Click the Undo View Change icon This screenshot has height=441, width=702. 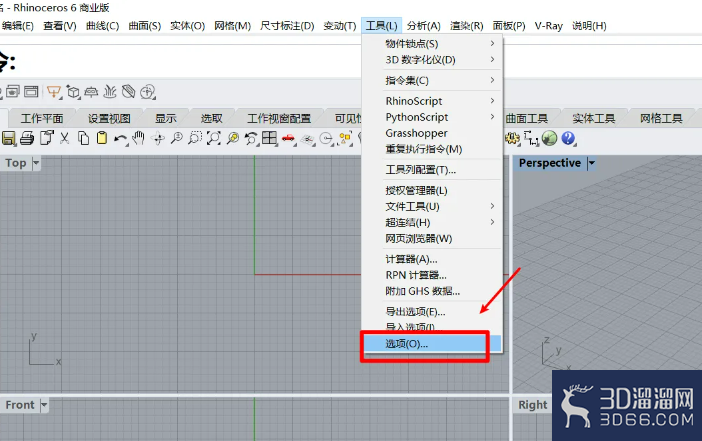click(x=251, y=138)
